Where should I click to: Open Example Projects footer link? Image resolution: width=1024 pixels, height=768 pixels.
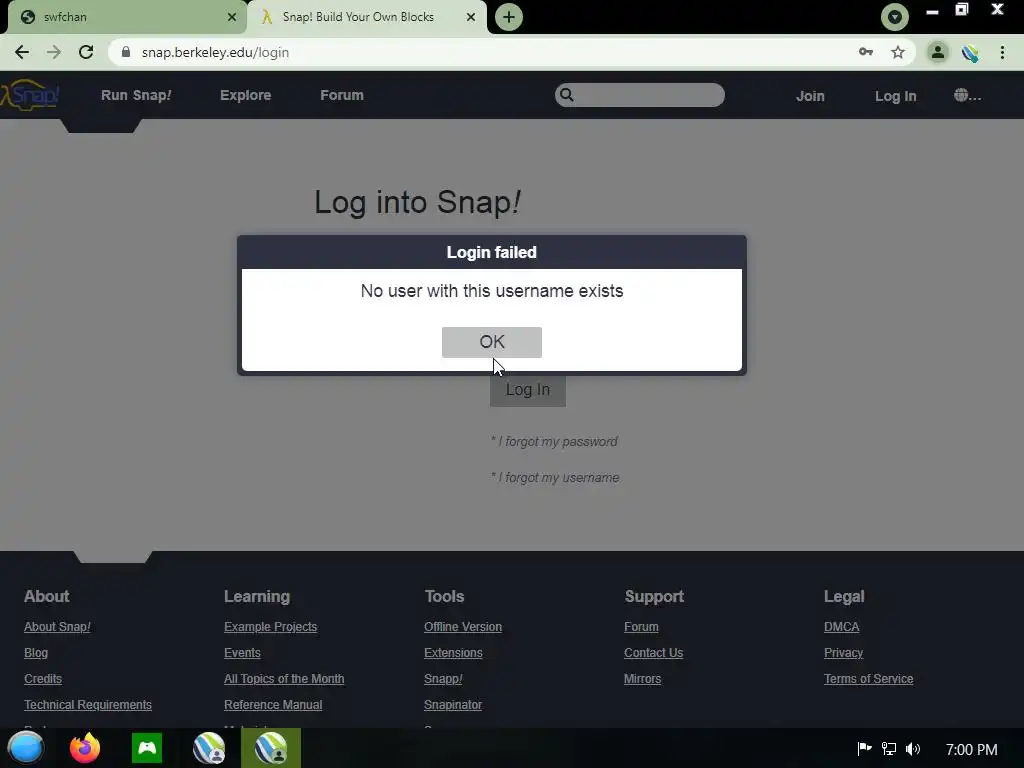click(270, 627)
